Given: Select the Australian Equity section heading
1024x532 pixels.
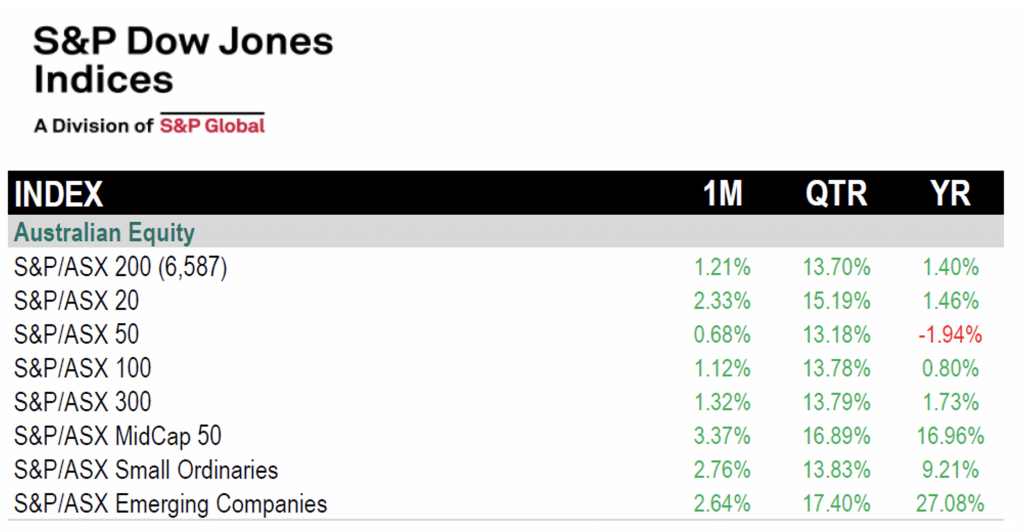Looking at the screenshot, I should tap(104, 232).
